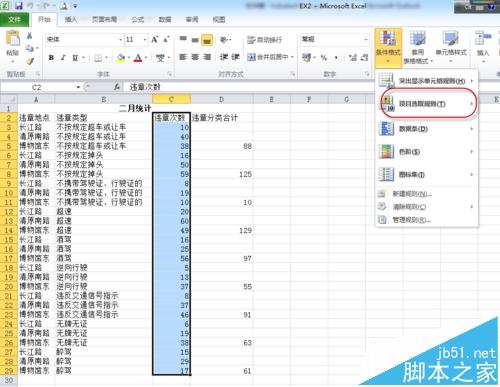Screen dimensions: 500x387
Task: Click the Middle Align icon
Action: point(195,40)
